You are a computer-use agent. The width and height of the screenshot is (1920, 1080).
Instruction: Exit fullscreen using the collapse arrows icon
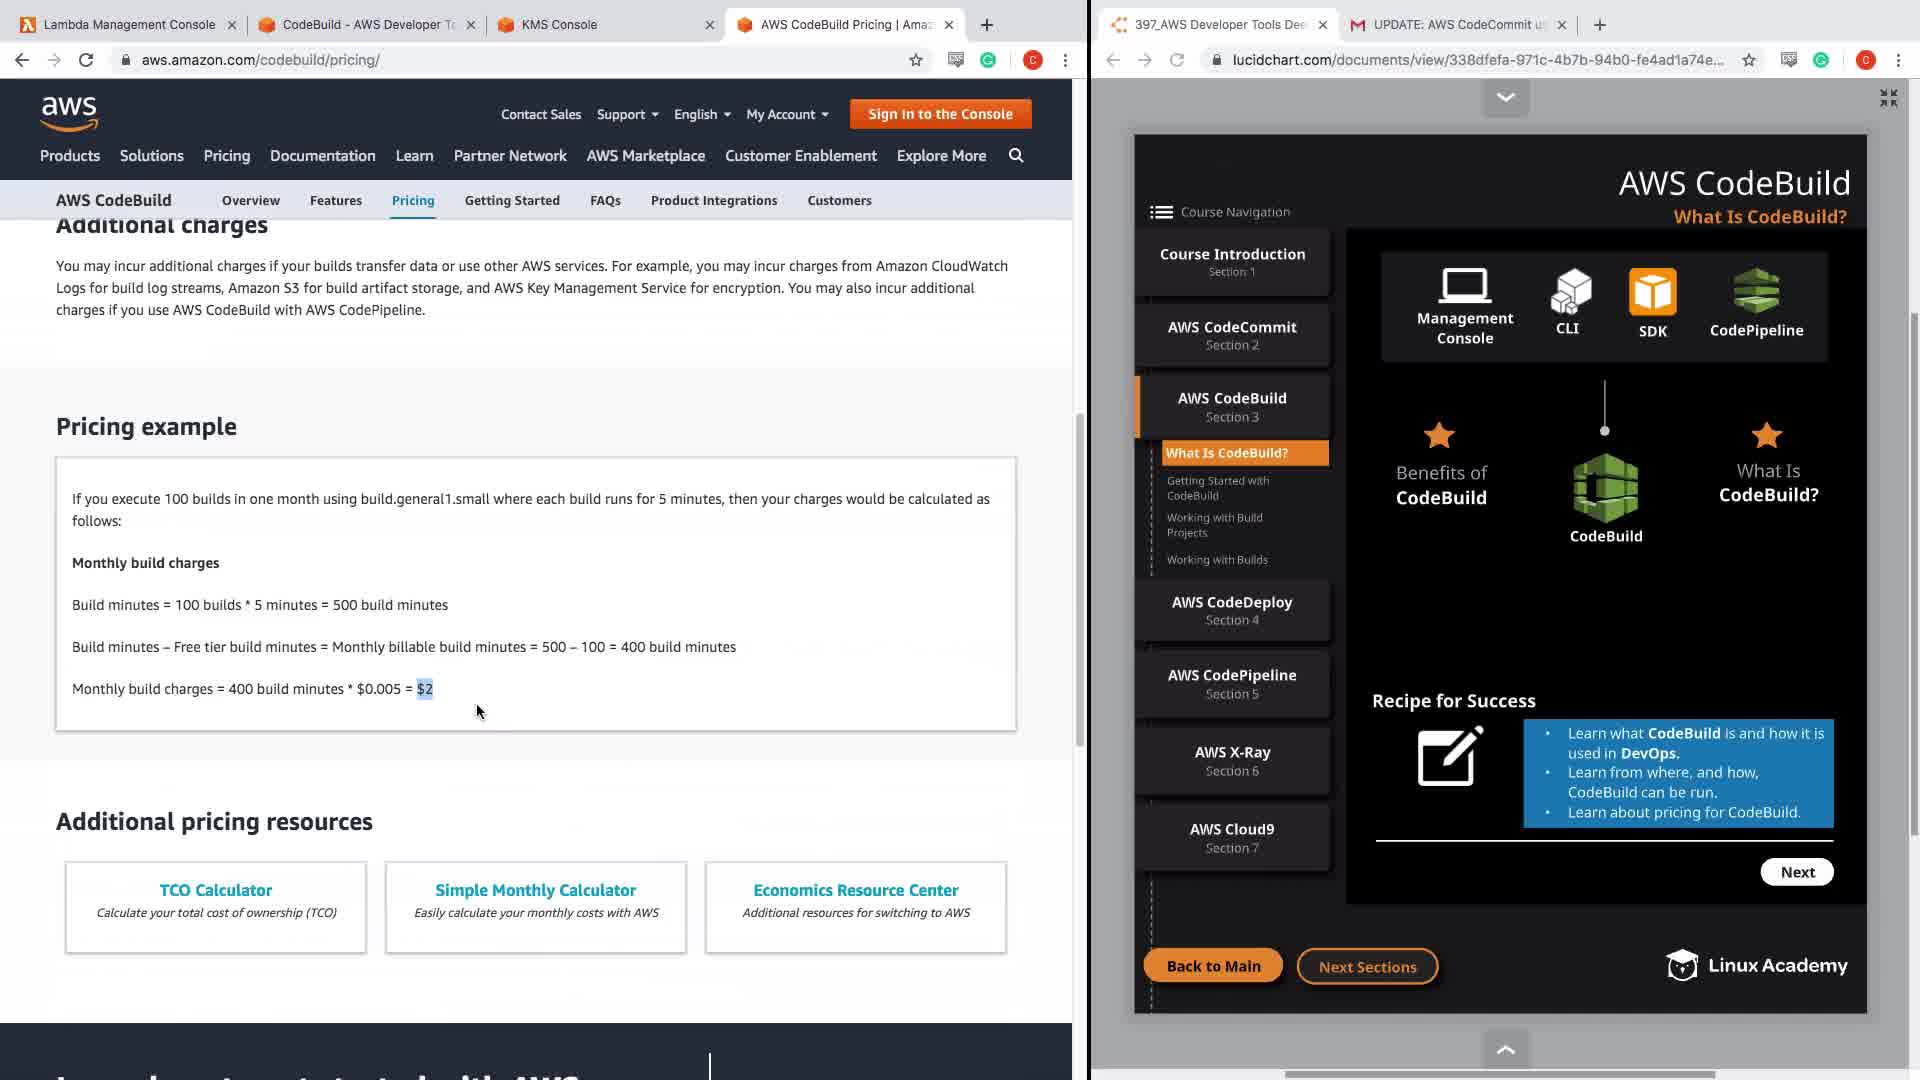(1888, 98)
